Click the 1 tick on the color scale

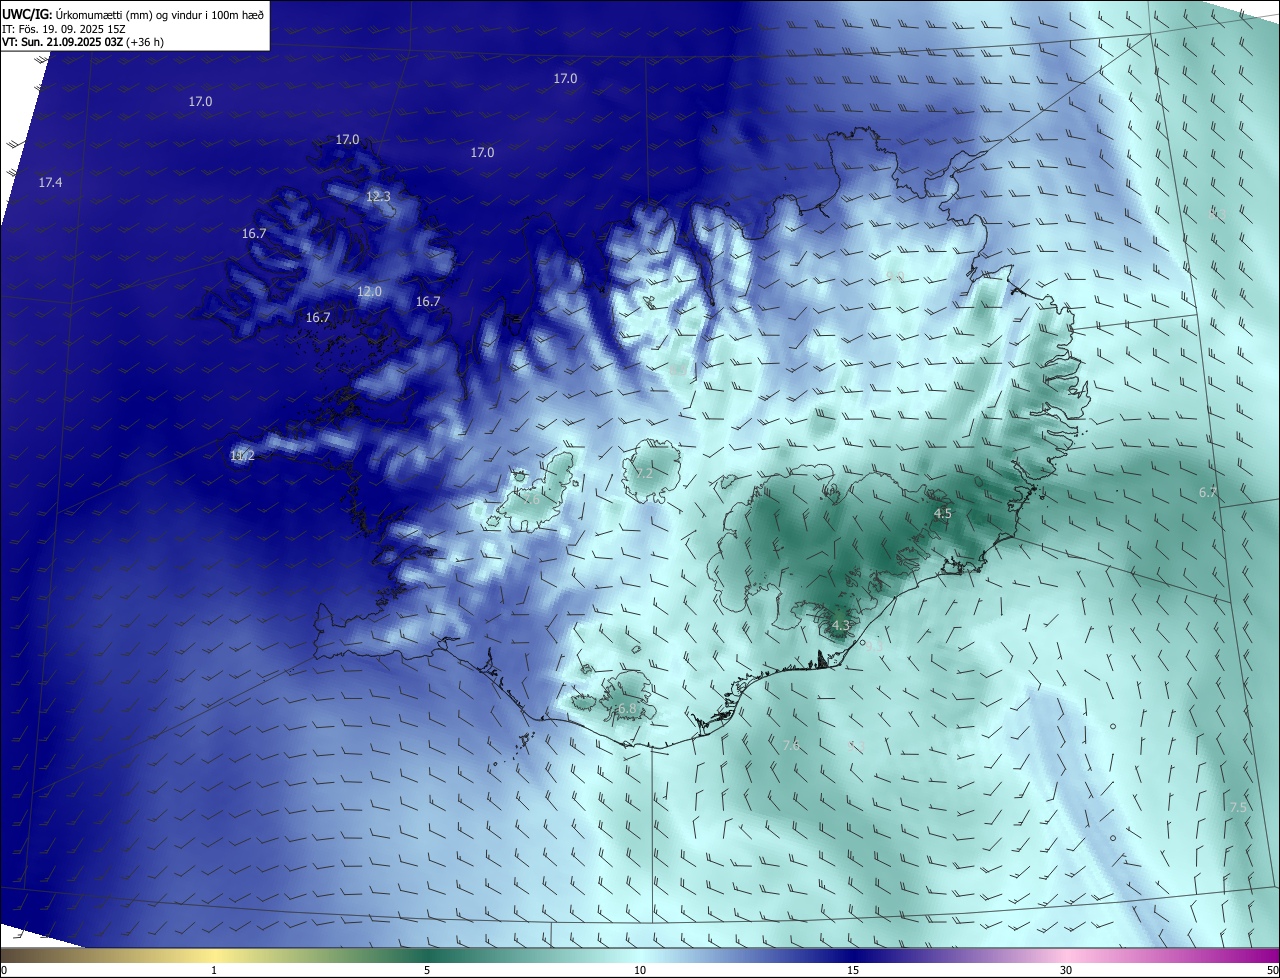[x=214, y=970]
